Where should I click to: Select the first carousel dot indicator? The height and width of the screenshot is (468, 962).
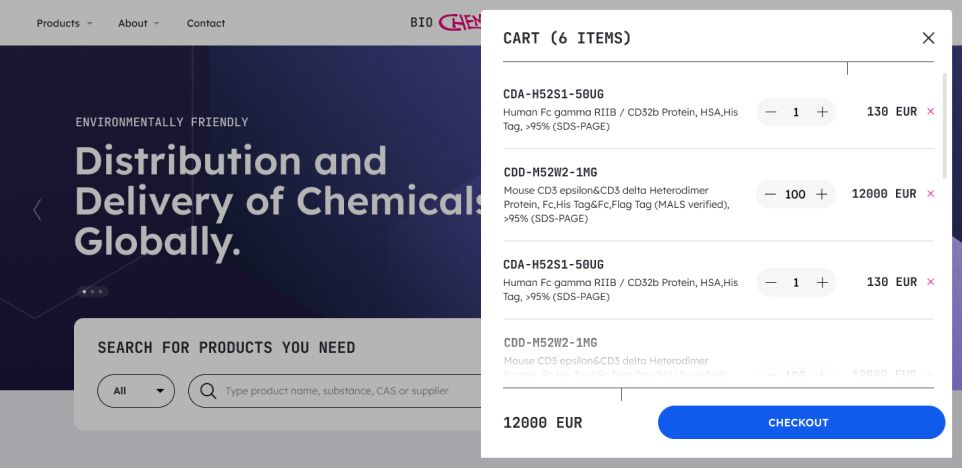[x=84, y=292]
